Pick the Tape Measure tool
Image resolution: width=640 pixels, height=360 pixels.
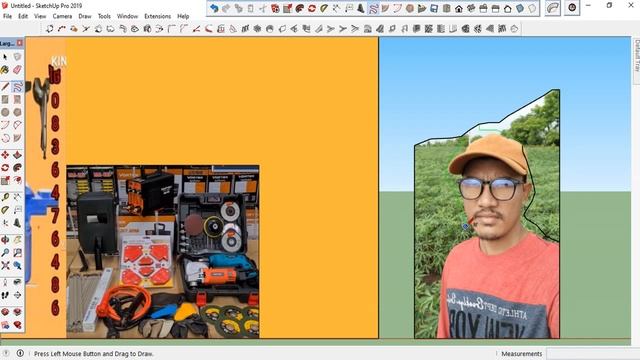(5, 197)
